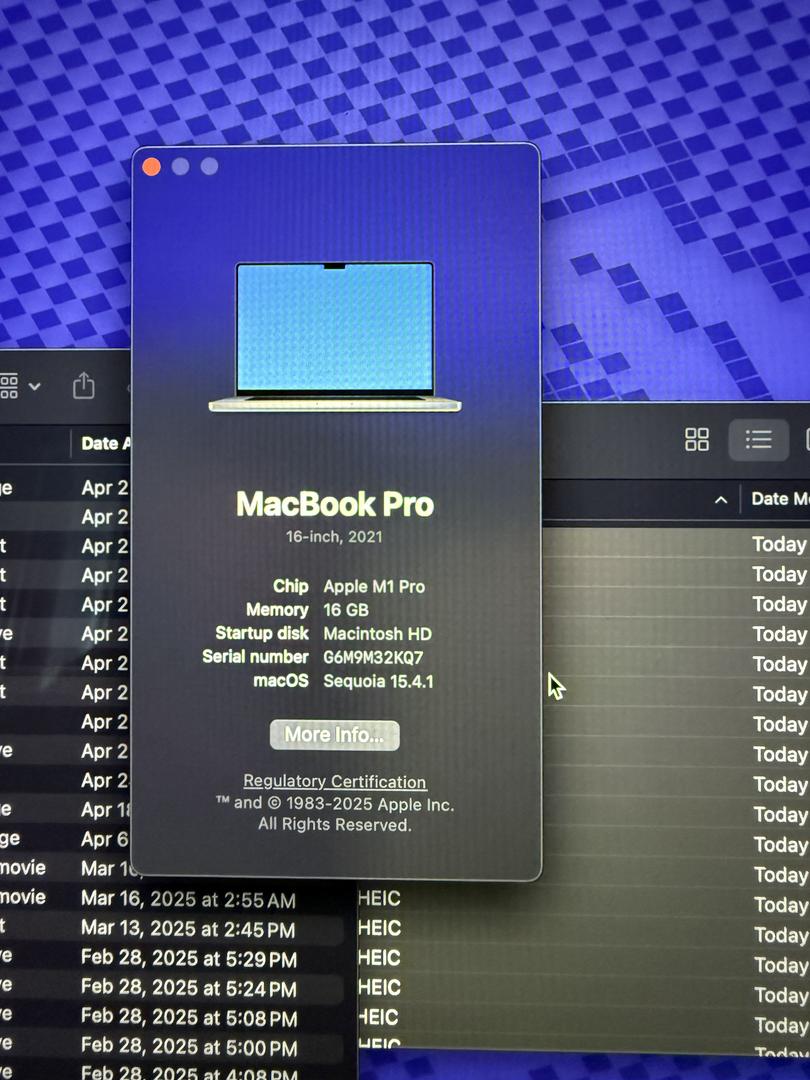Screen dimensions: 810x1080
Task: Click the MacBook Pro title text
Action: (335, 504)
